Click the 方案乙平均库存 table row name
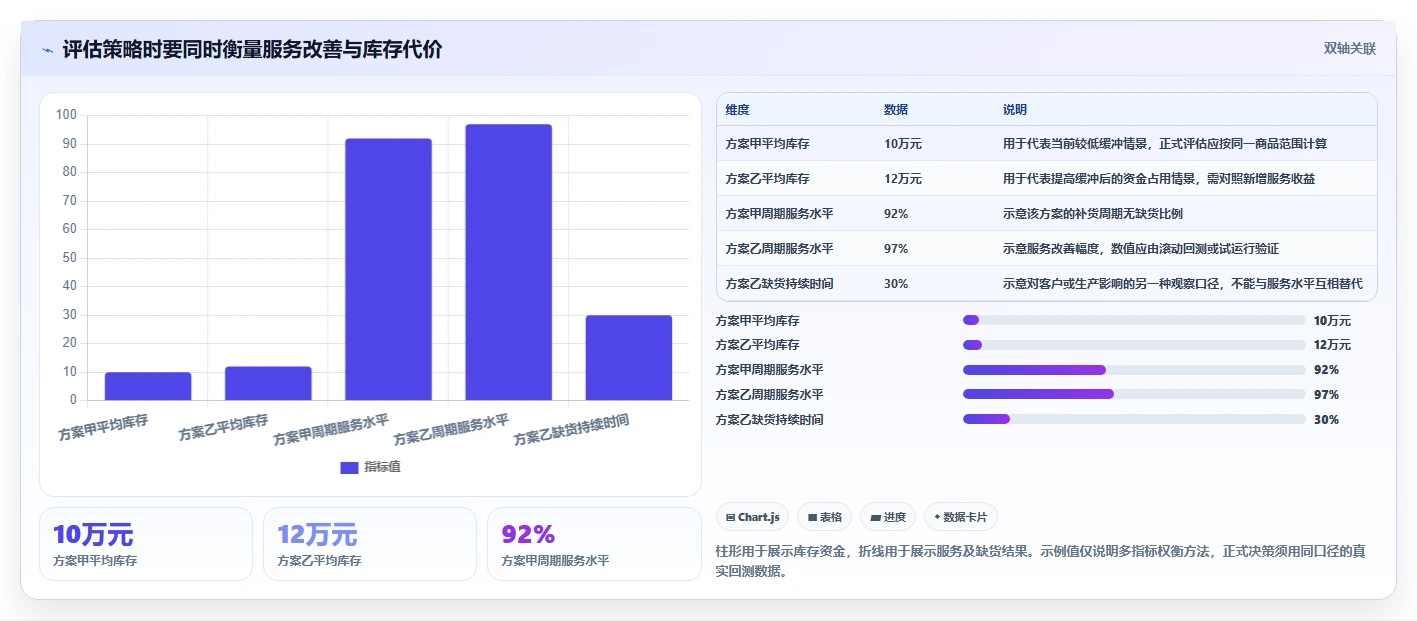Image resolution: width=1417 pixels, height=621 pixels. pos(768,179)
